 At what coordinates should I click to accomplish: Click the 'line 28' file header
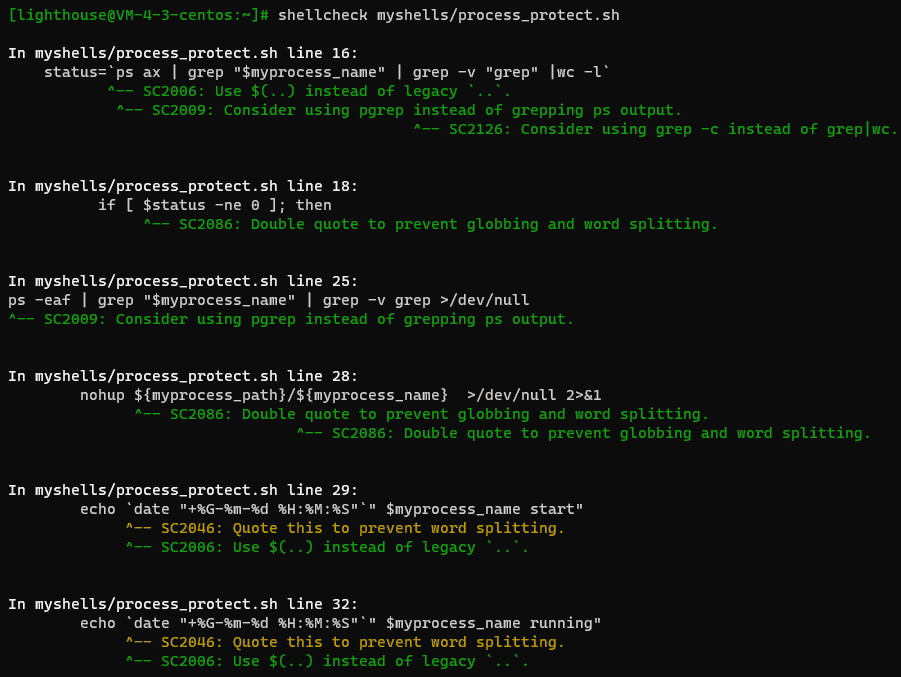click(x=183, y=376)
